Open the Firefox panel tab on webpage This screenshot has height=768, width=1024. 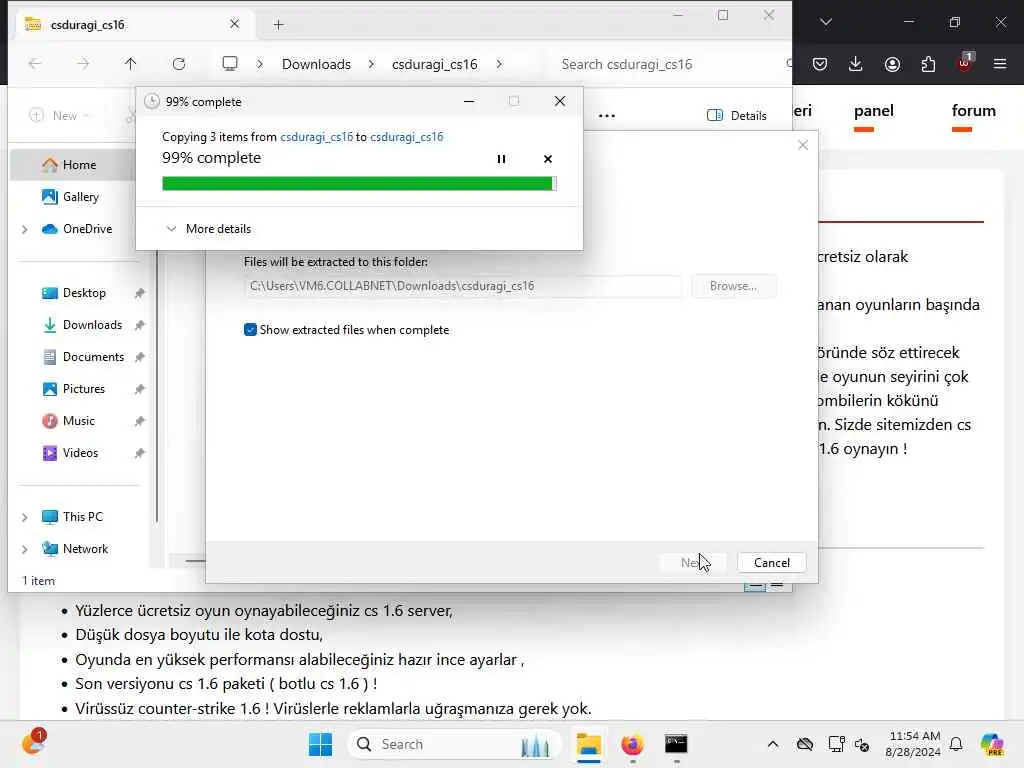[x=873, y=111]
